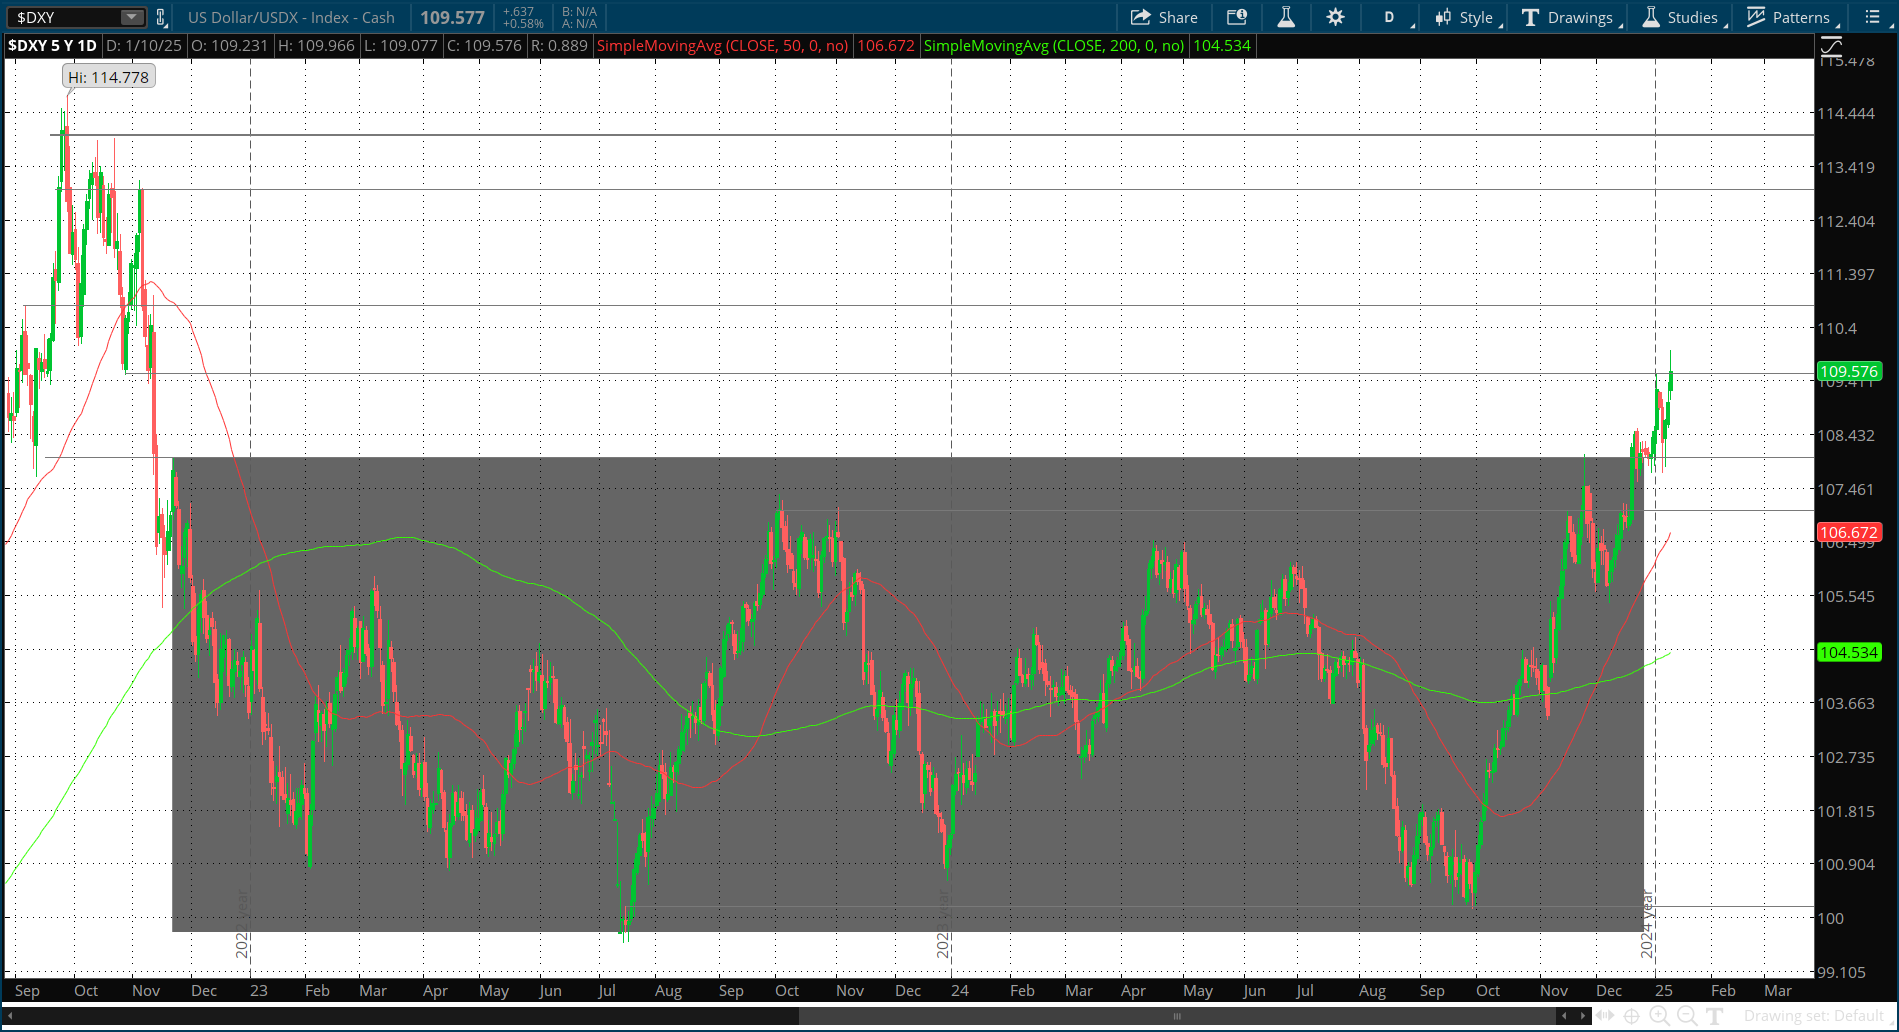Select the SimpleMovingAvg 200 study label
Screen dimensions: 1899x1032
click(1054, 46)
